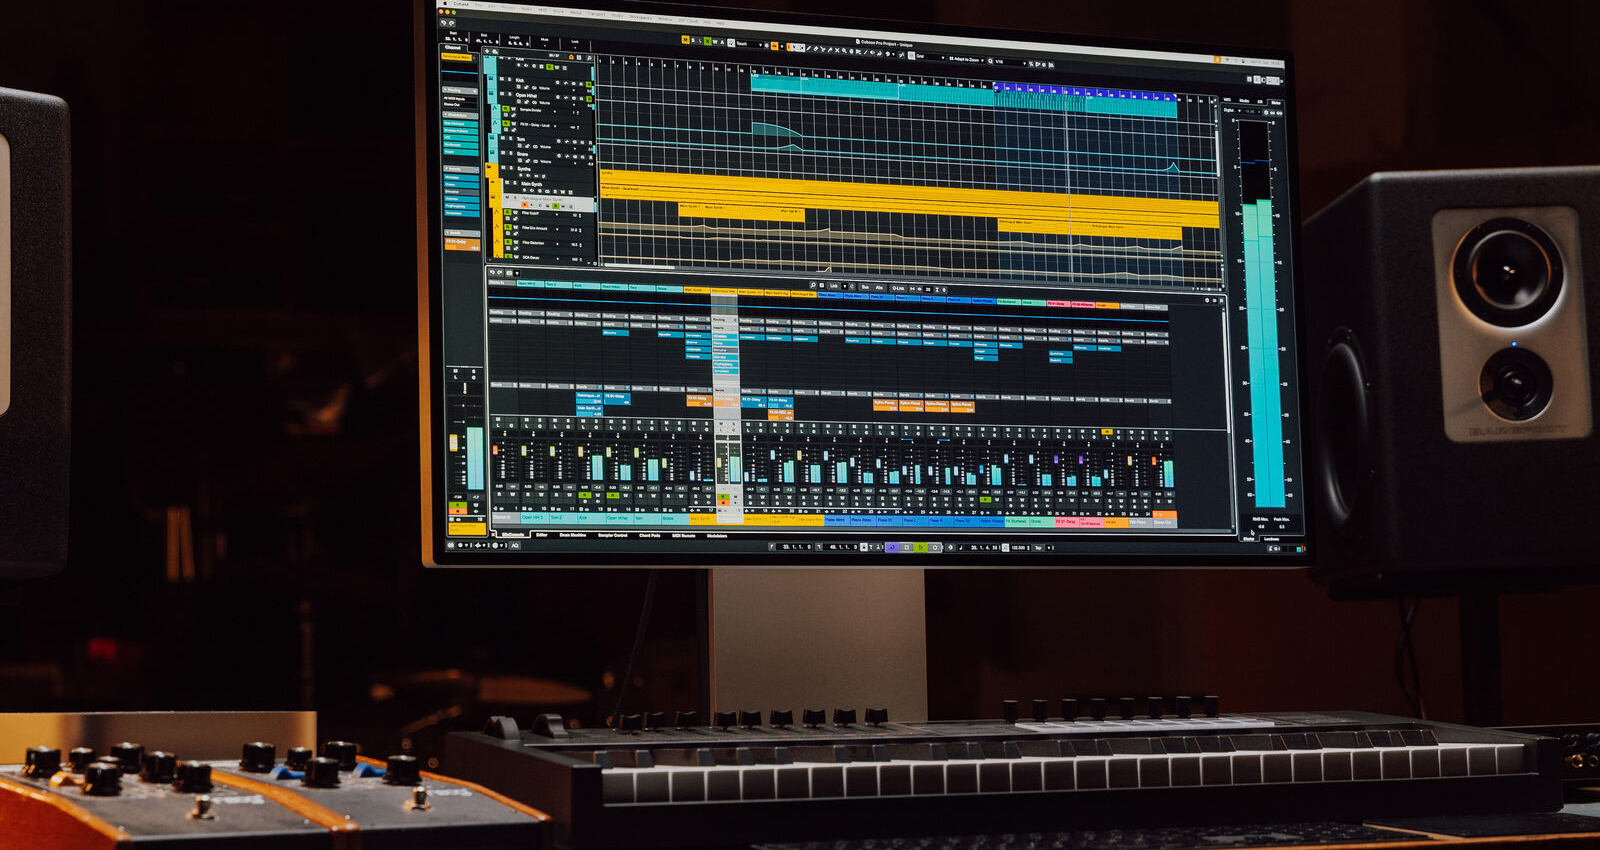Viewport: 1600px width, 850px height.
Task: Click the transport Stop button
Action: (x=907, y=548)
